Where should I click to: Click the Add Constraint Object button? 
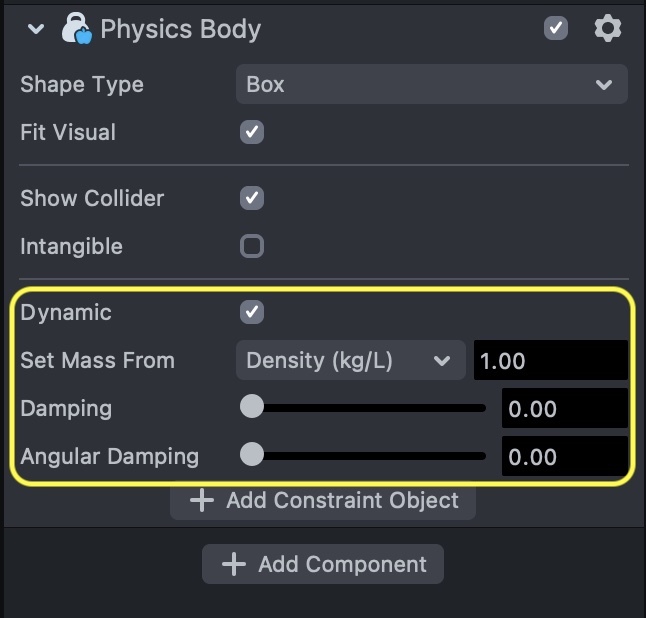coord(323,500)
